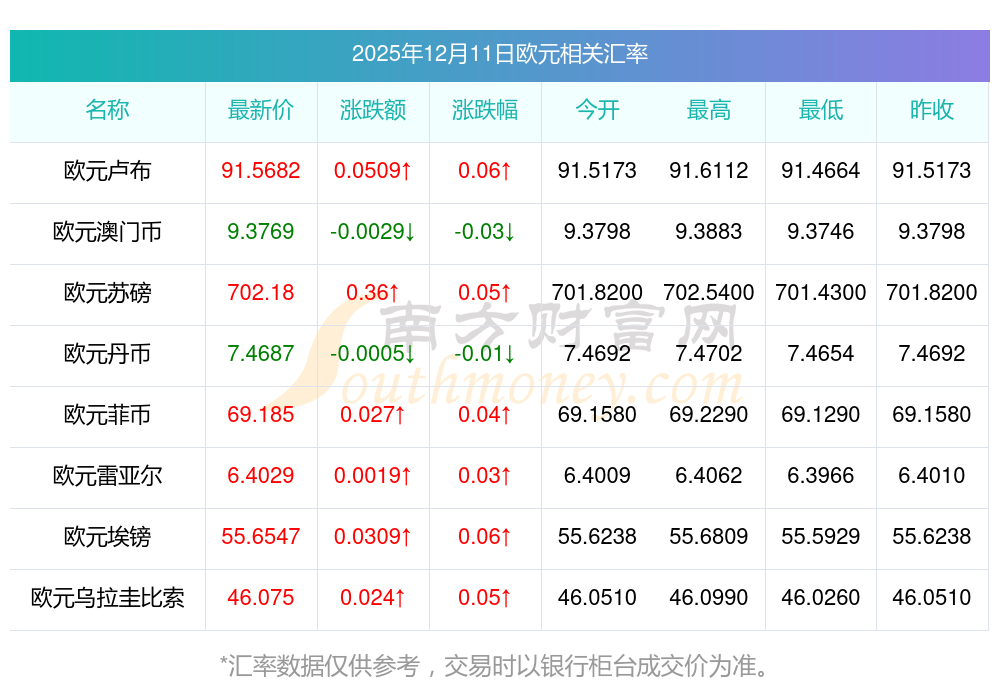Click the latest price 702.18 cell
1000x697 pixels.
tap(261, 293)
